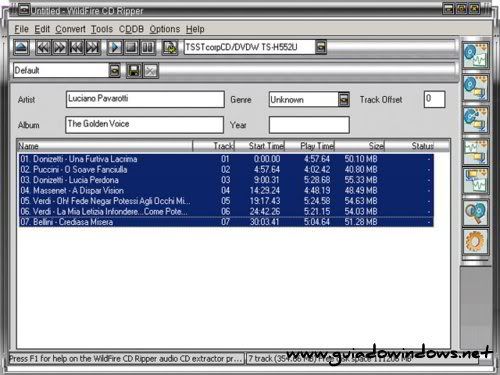Start playback with the Play button
The width and height of the screenshot is (500, 375).
tap(115, 47)
